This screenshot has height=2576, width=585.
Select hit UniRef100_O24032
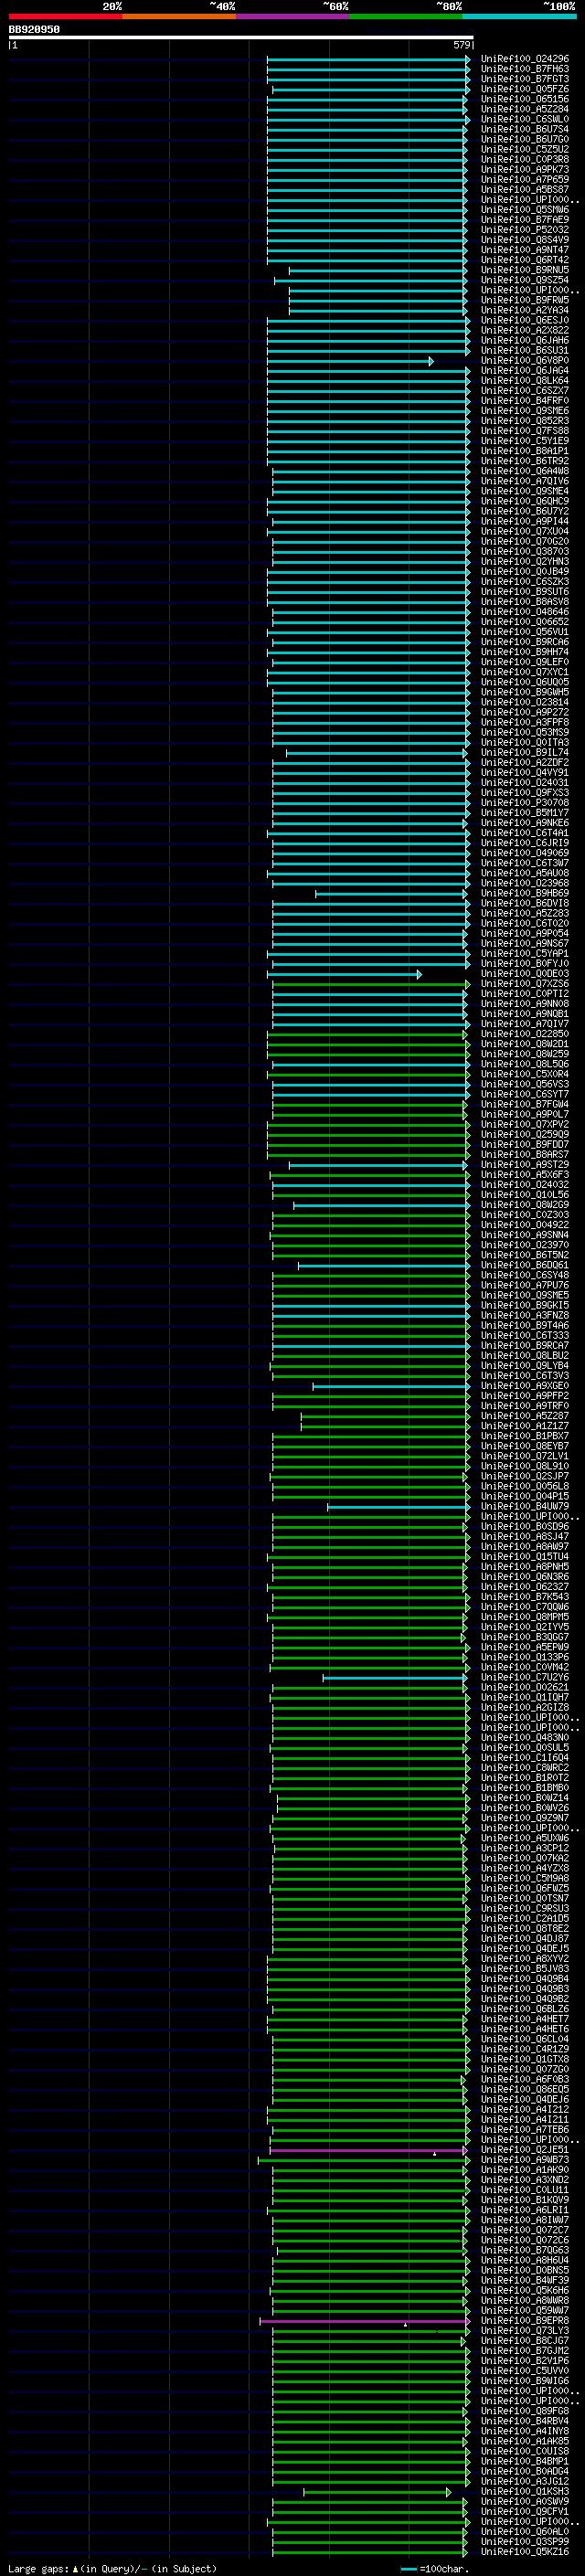[x=524, y=1184]
